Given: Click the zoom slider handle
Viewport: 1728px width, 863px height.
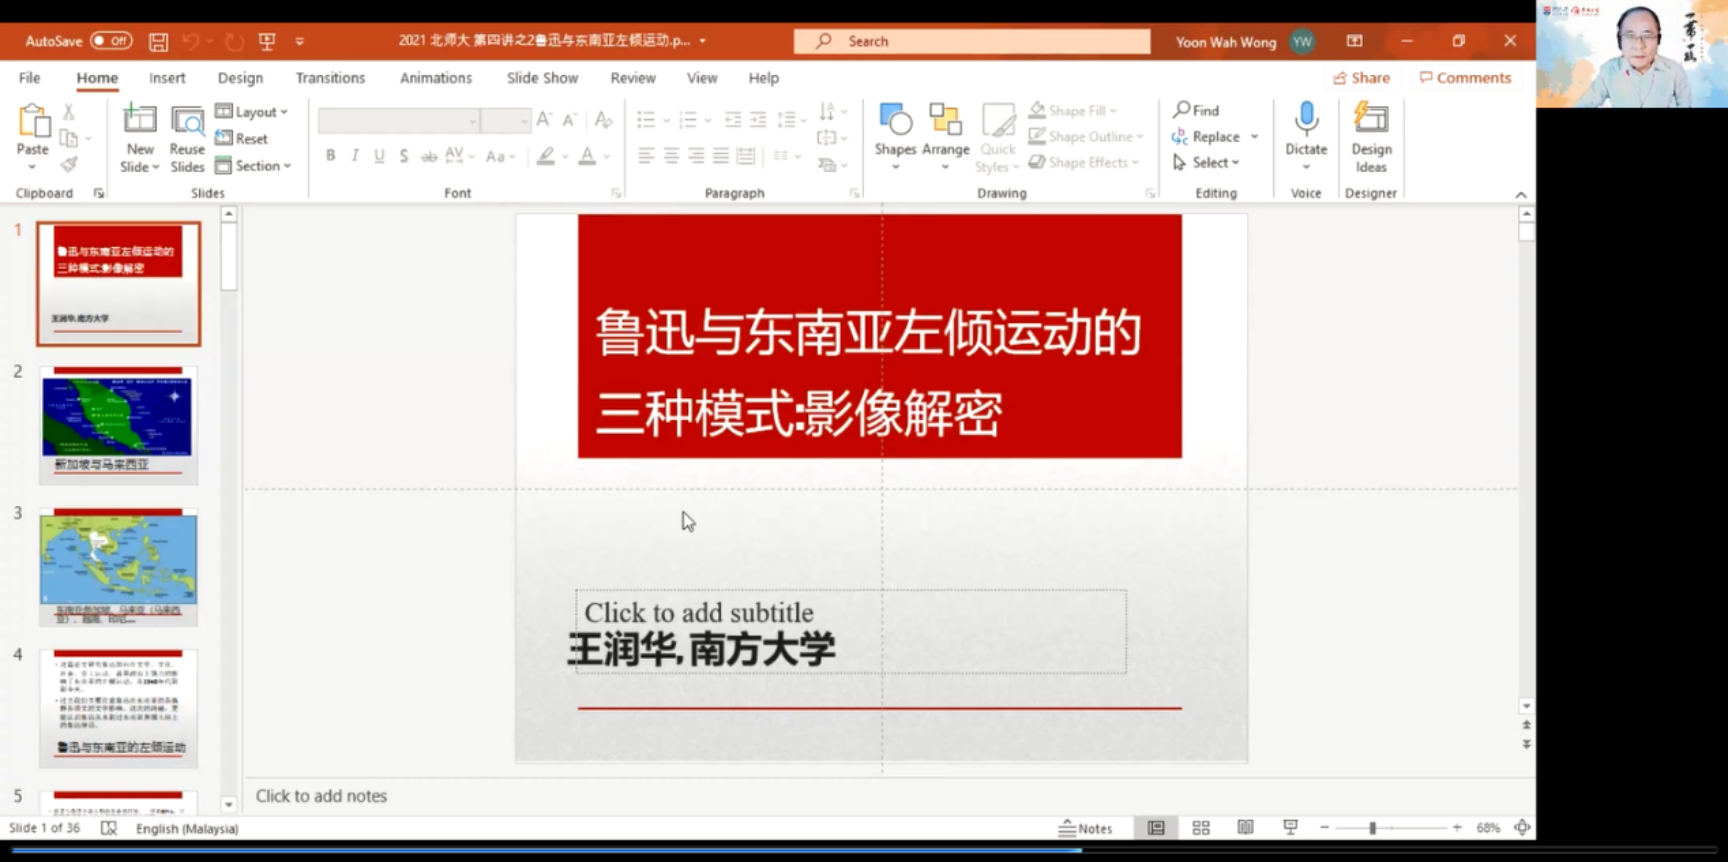Looking at the screenshot, I should point(1373,828).
